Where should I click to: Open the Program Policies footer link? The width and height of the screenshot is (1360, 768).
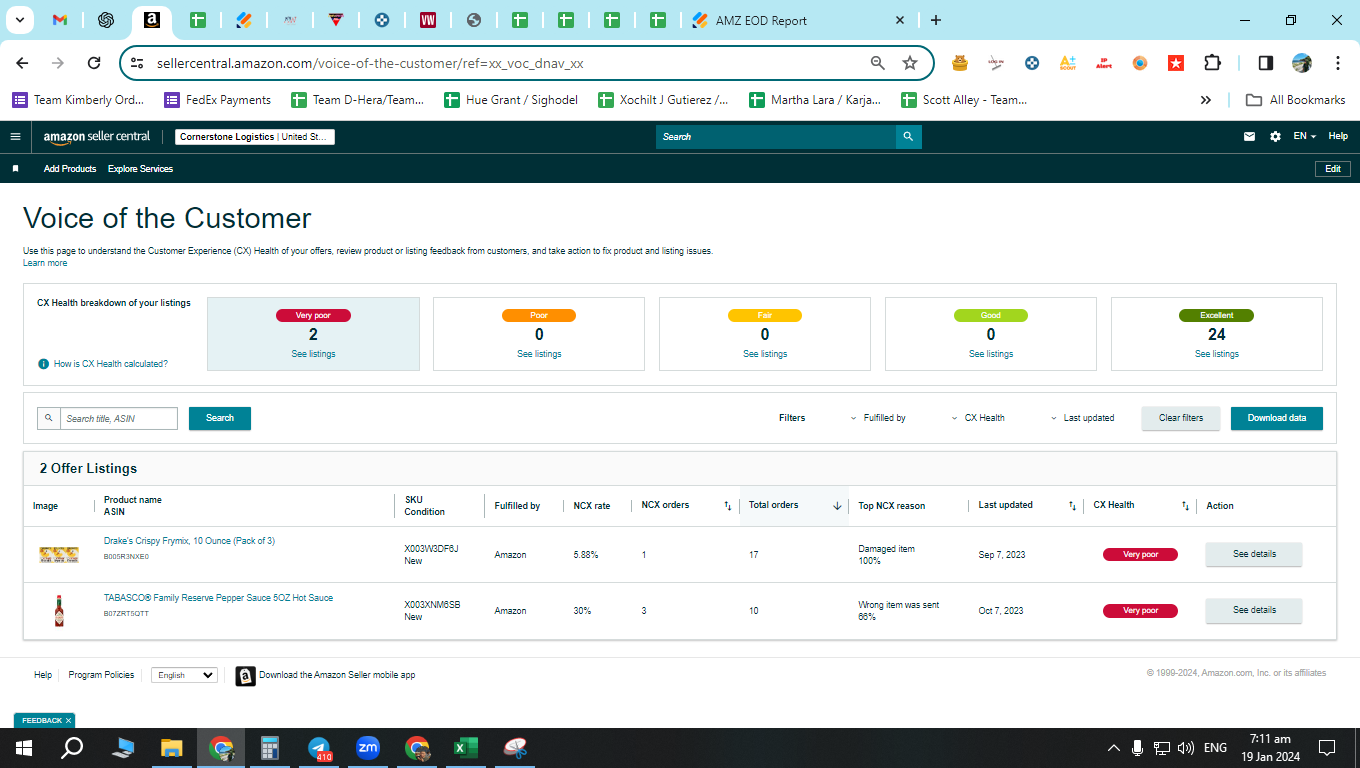[x=101, y=675]
